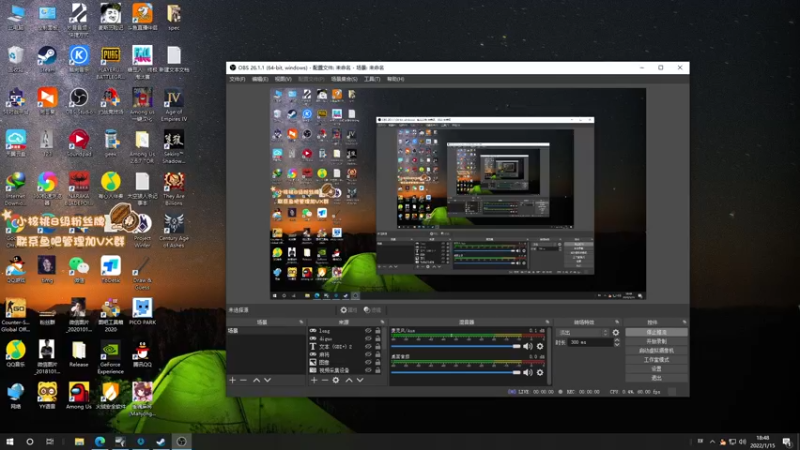800x450 pixels.
Task: Open File Explorer from the taskbar
Action: click(x=79, y=441)
